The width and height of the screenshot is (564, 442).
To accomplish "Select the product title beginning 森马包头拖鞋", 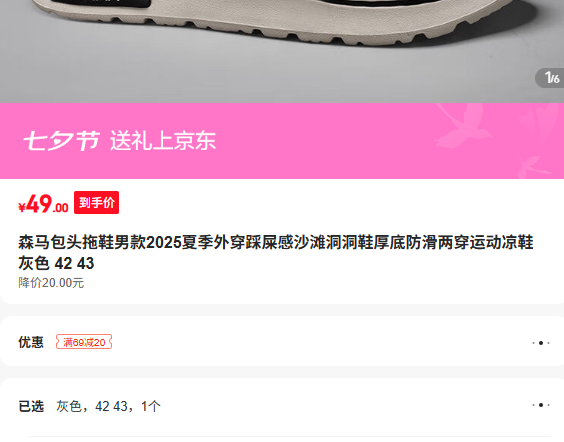I will coord(276,252).
